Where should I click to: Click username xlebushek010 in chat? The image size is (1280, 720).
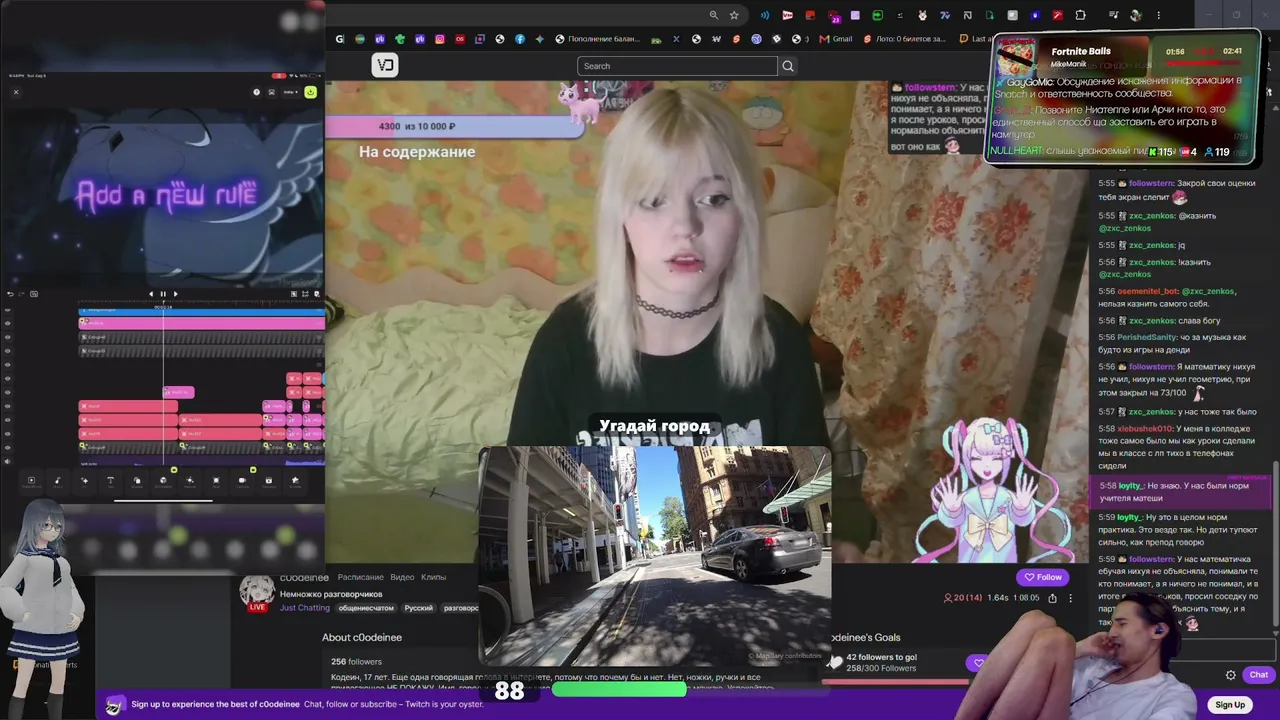(1145, 429)
